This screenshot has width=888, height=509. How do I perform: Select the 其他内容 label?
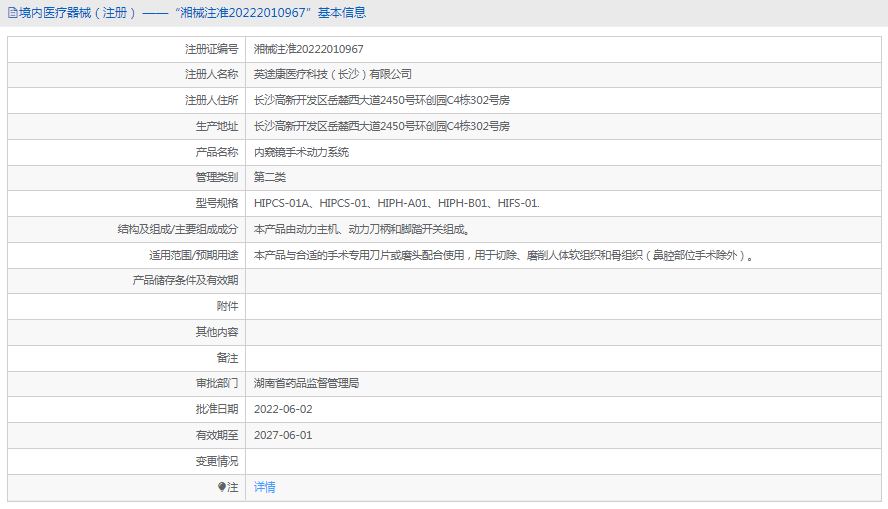(x=217, y=332)
